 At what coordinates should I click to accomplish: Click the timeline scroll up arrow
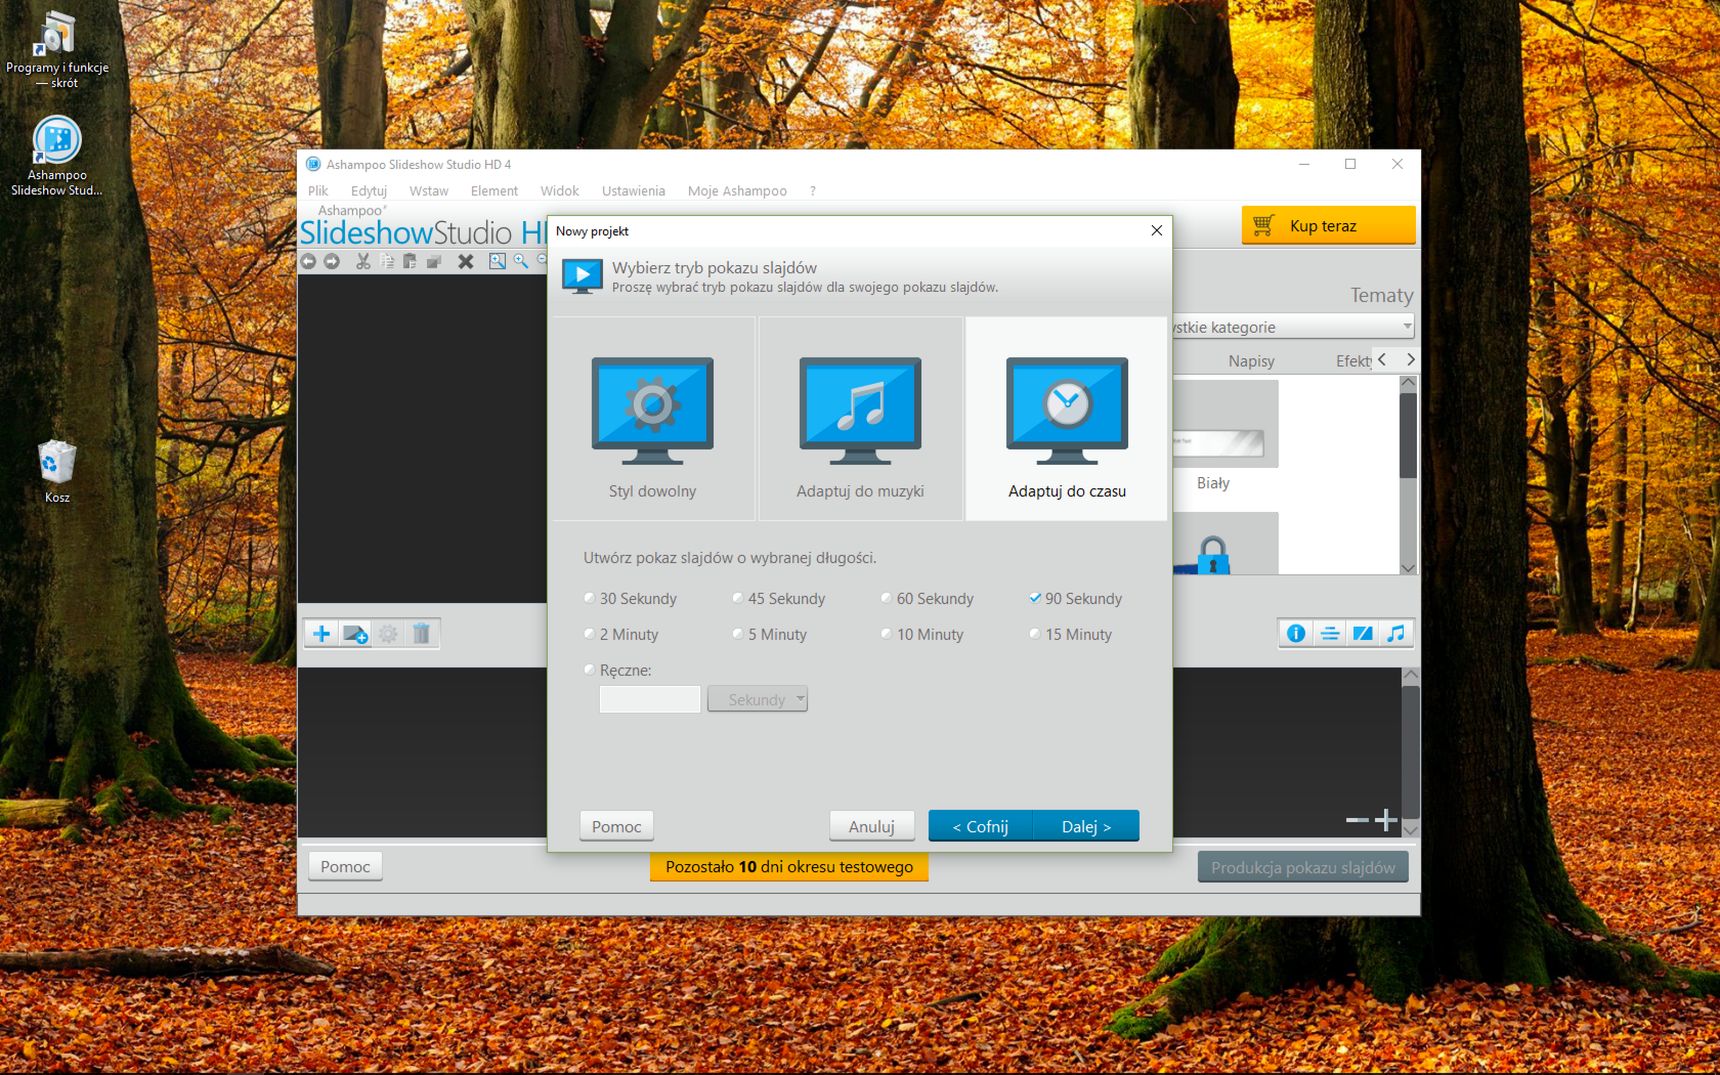[x=1411, y=675]
